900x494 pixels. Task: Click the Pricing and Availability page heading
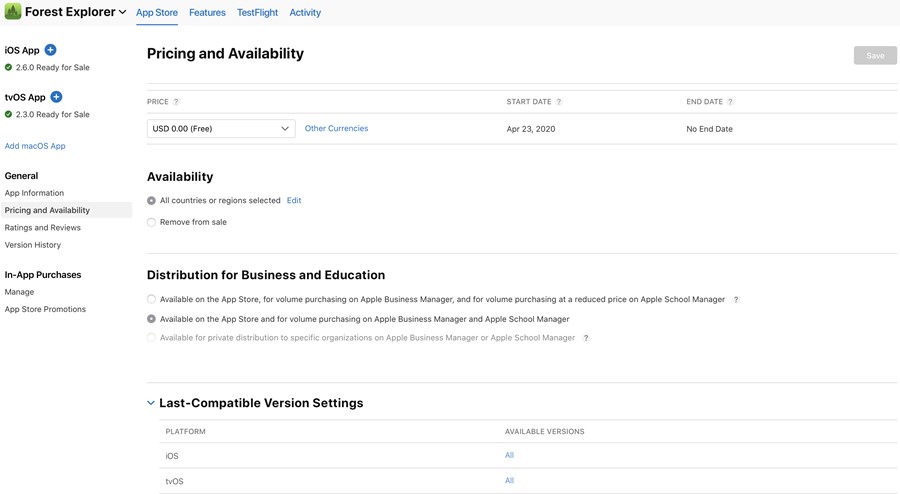point(226,54)
